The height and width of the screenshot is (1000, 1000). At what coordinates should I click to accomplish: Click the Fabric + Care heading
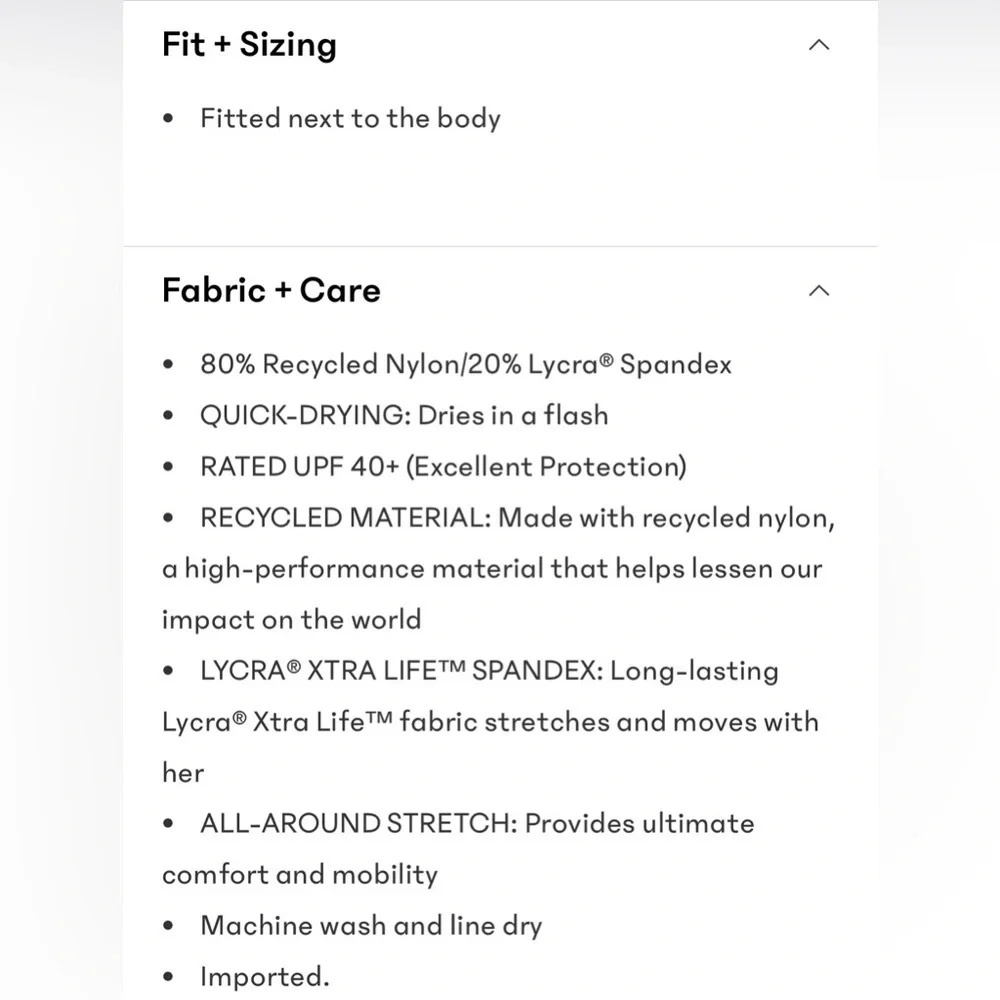click(x=271, y=290)
